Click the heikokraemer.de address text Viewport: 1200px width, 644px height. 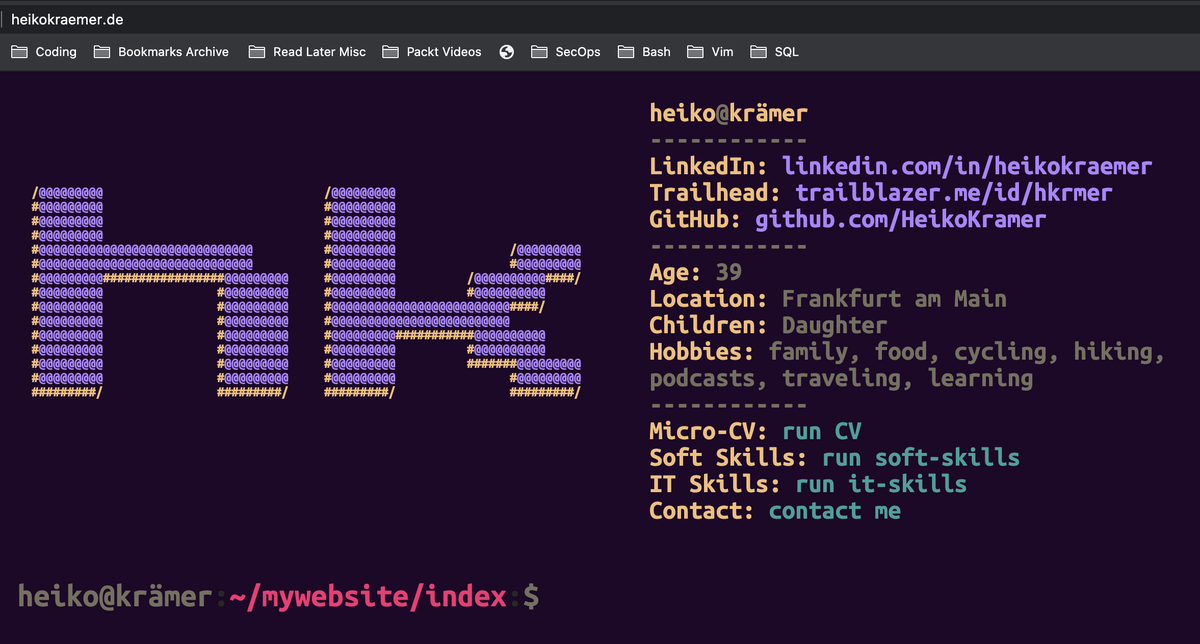[x=68, y=19]
